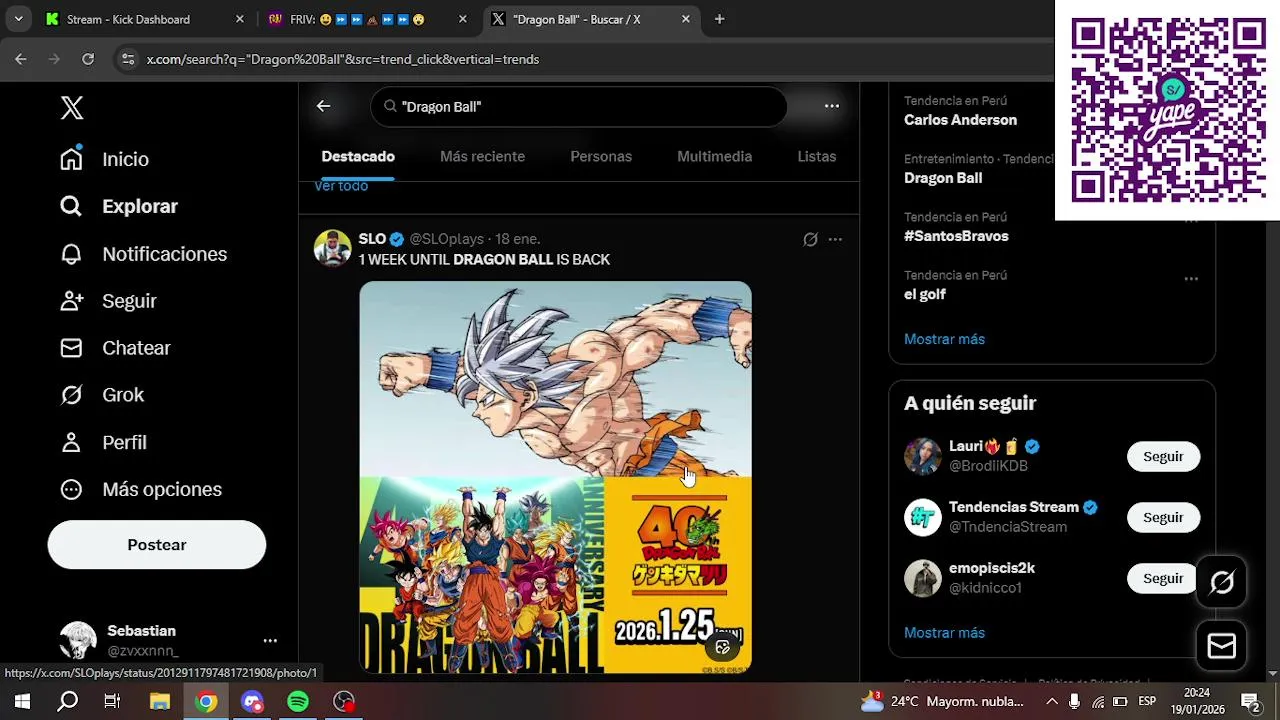Open Lauri profile avatar
Image resolution: width=1280 pixels, height=720 pixels.
pyautogui.click(x=923, y=456)
